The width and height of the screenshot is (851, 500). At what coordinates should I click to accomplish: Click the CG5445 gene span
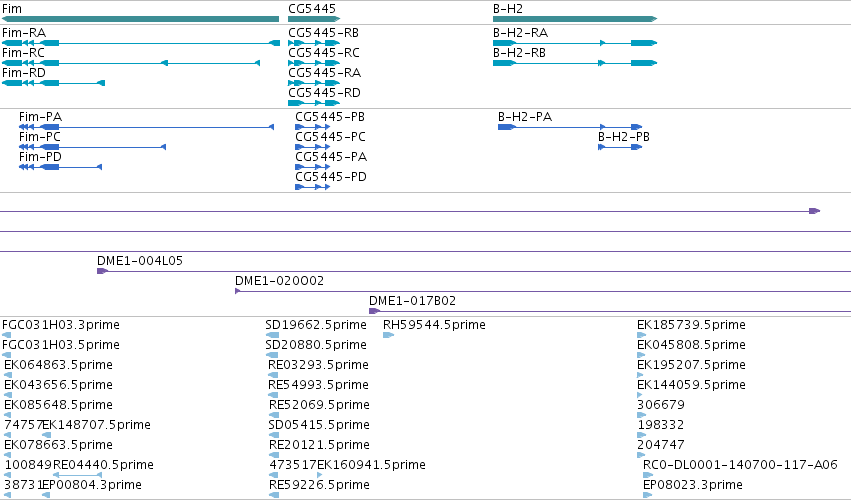click(314, 19)
